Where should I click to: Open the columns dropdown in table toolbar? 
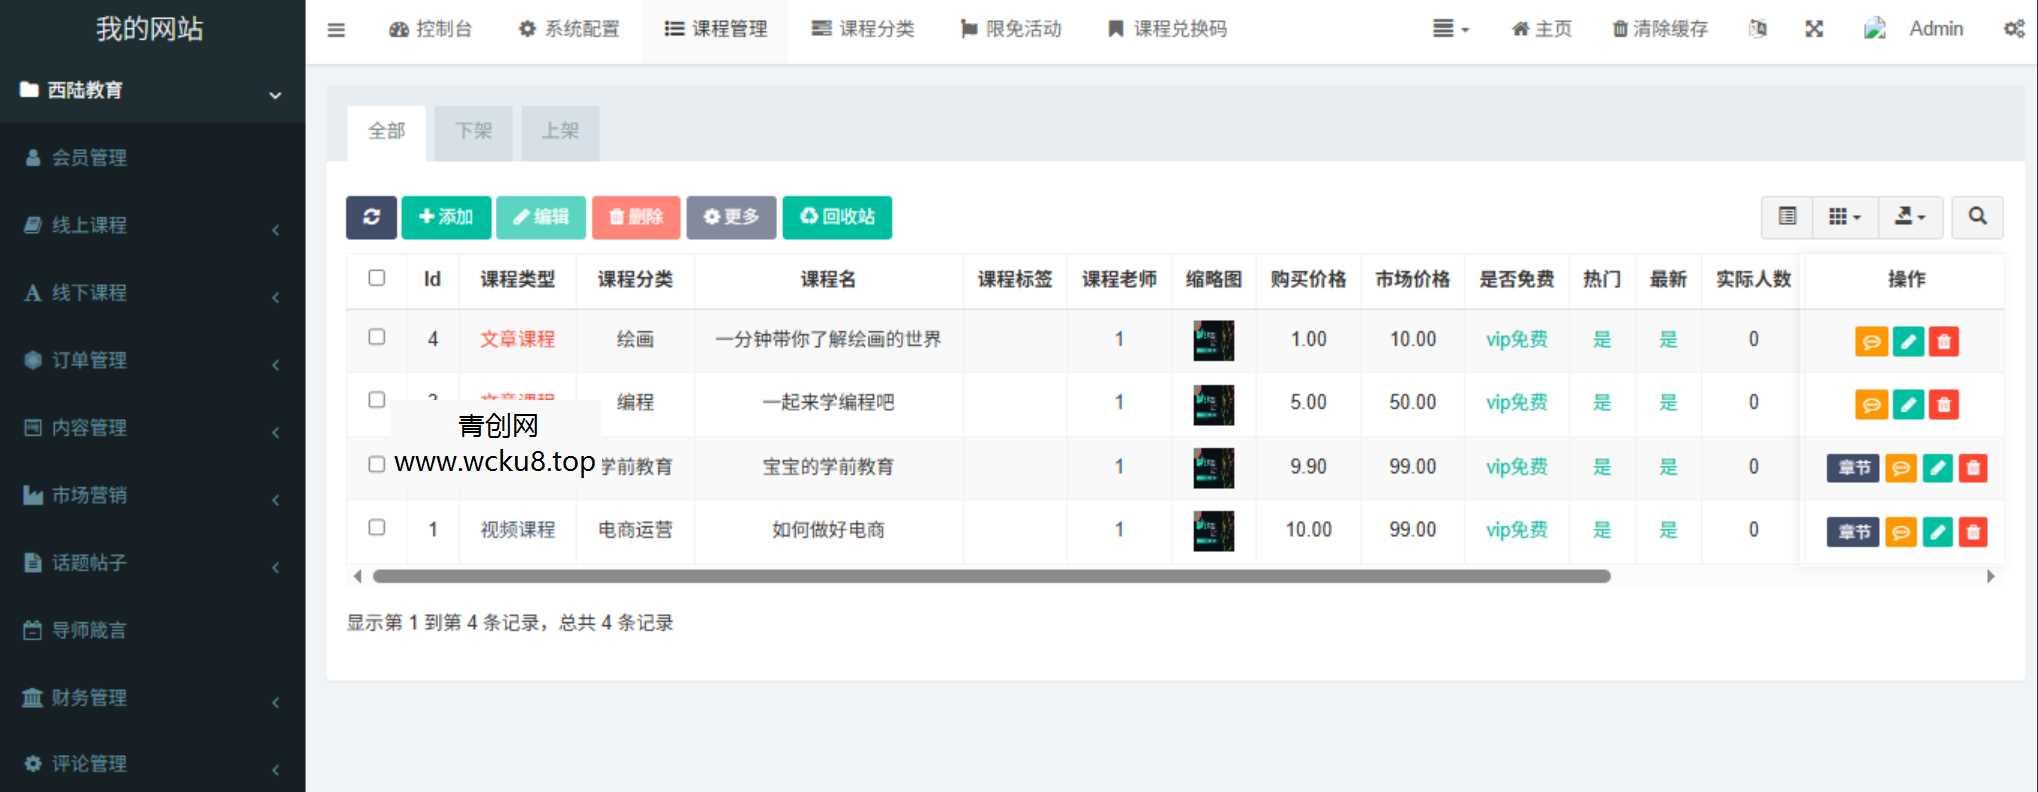point(1845,217)
